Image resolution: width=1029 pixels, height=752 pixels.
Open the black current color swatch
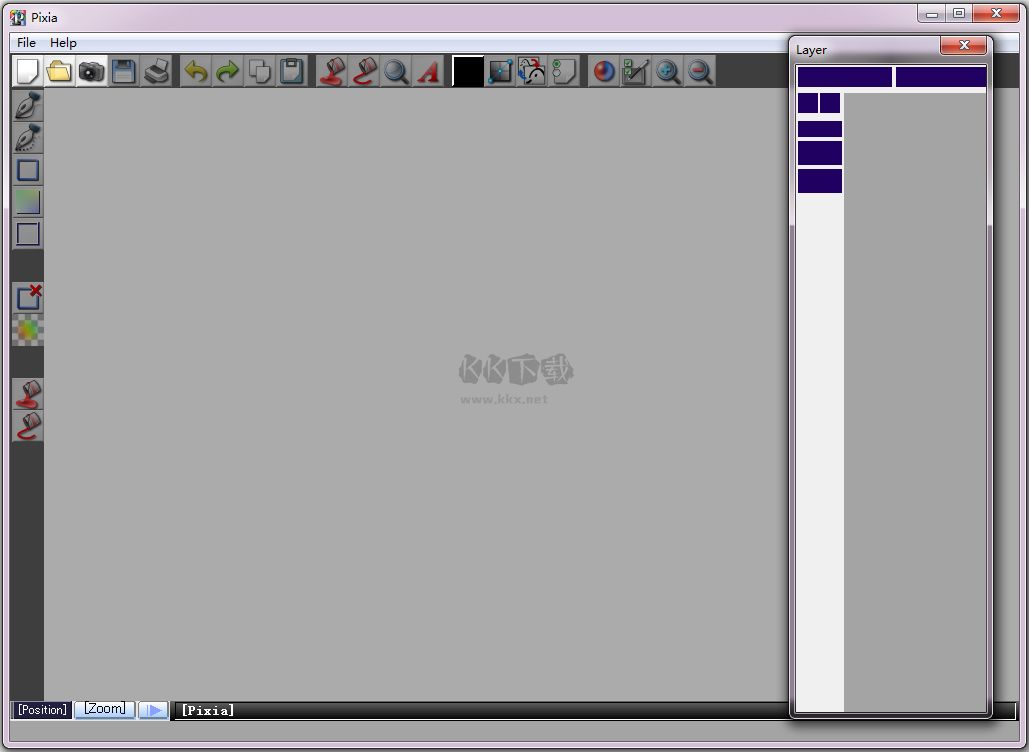pyautogui.click(x=468, y=71)
